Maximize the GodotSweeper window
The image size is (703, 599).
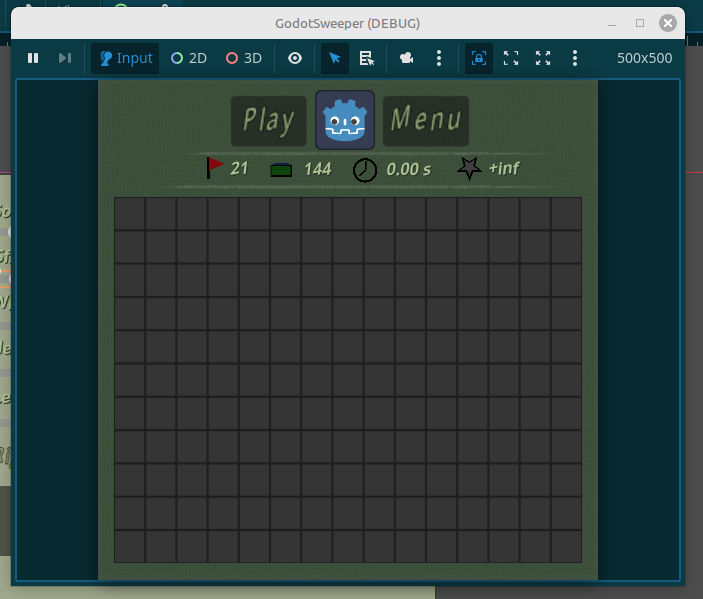640,23
